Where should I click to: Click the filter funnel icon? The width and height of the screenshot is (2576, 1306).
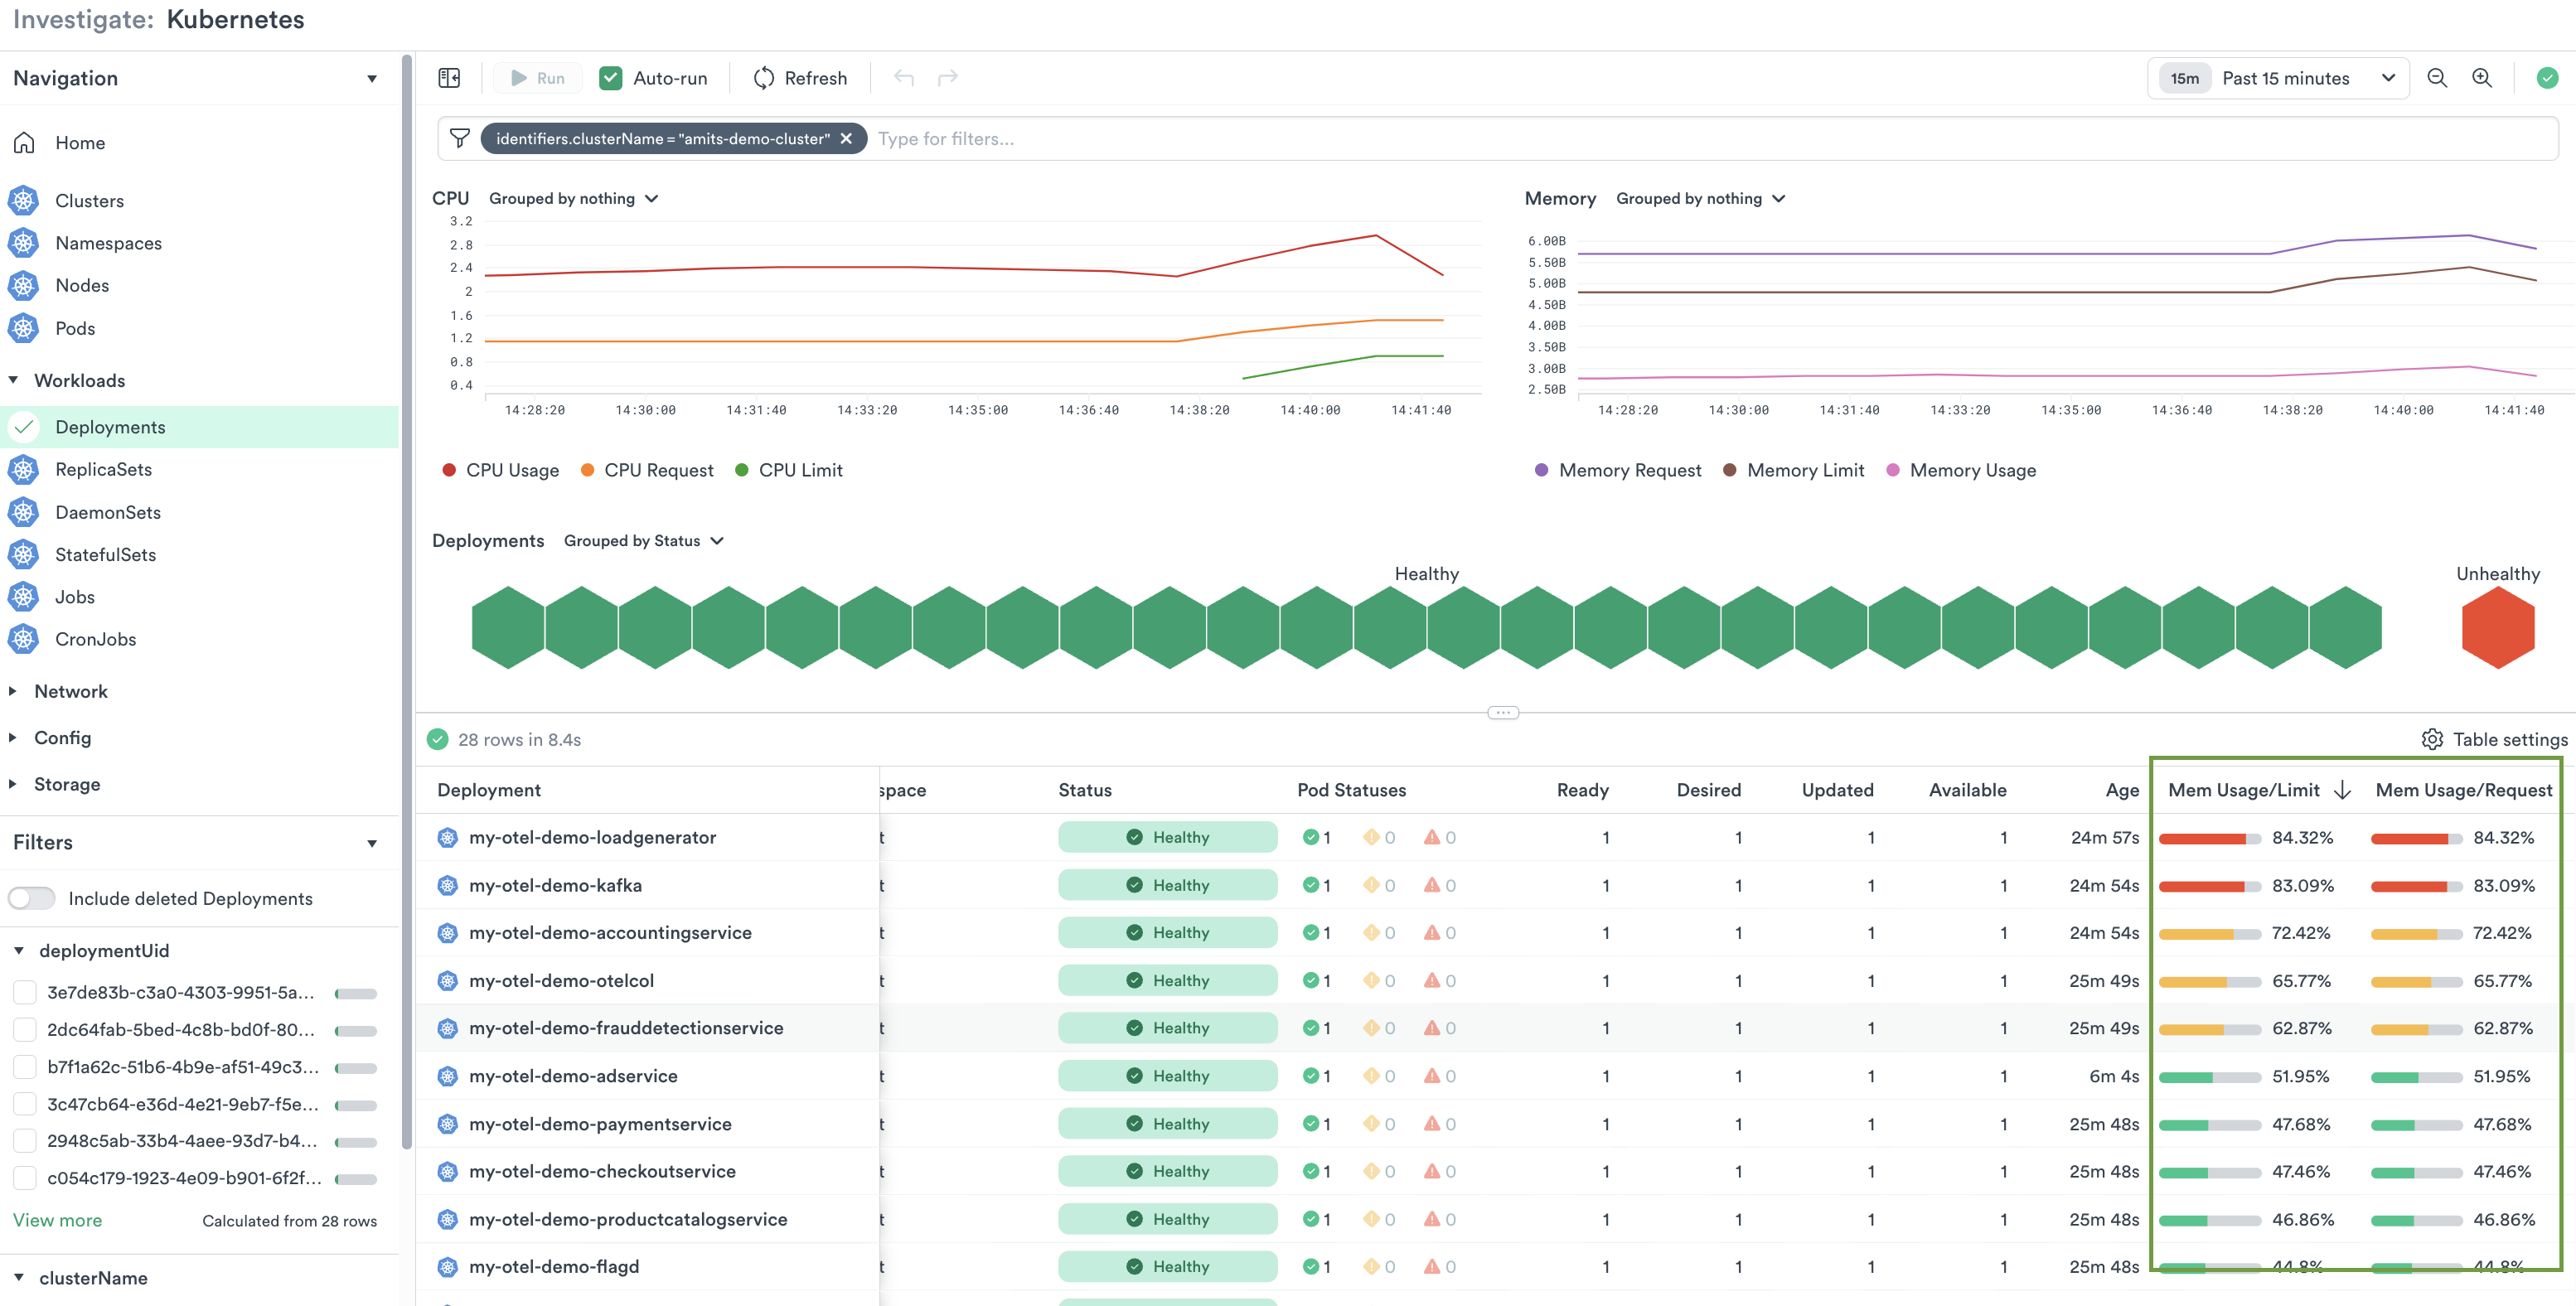(460, 138)
